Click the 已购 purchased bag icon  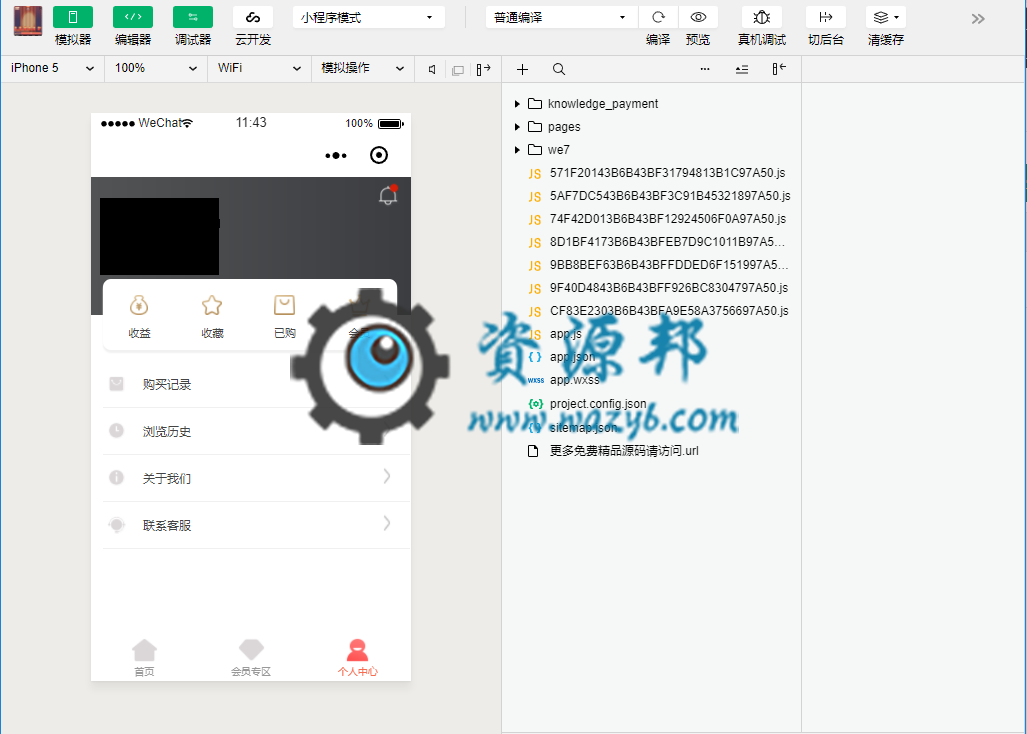point(284,306)
